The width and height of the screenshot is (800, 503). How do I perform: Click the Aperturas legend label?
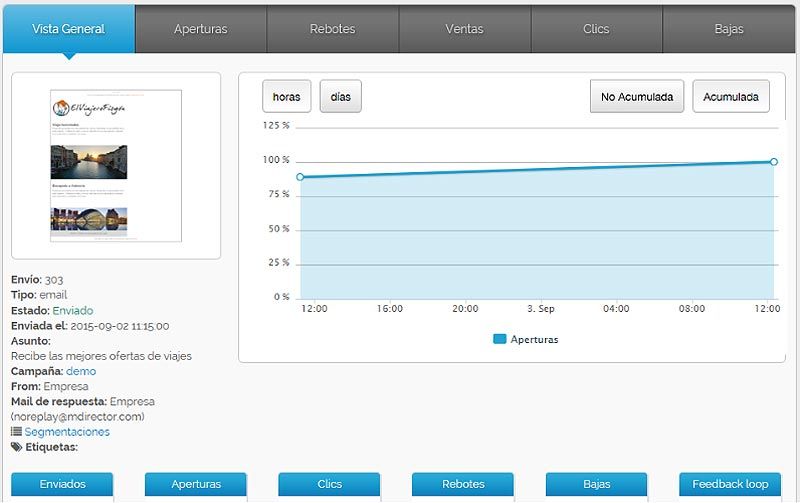[534, 339]
